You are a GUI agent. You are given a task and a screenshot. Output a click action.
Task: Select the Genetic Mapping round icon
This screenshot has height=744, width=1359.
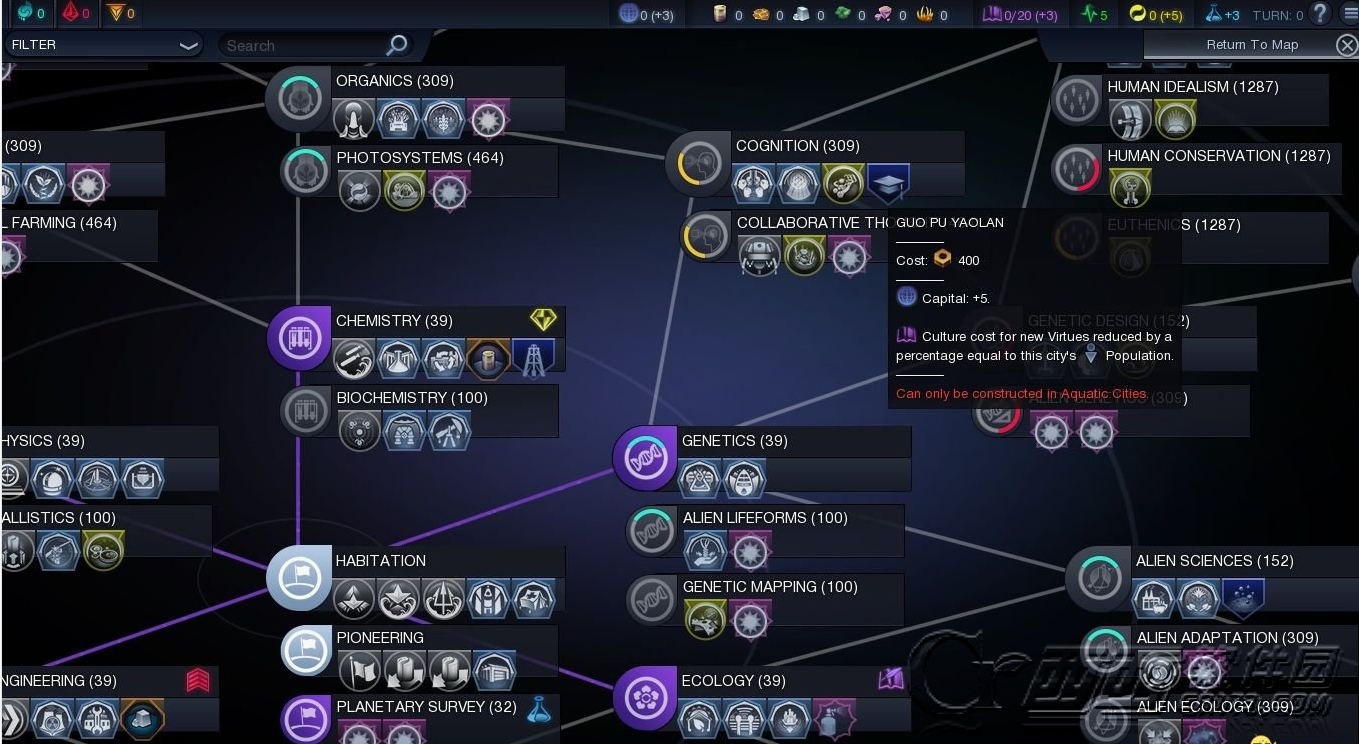click(x=652, y=601)
